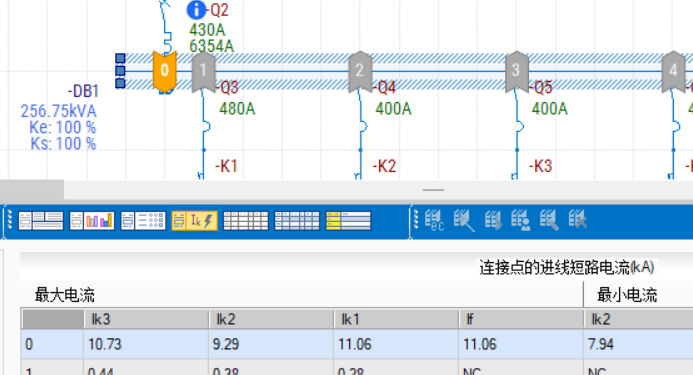Click the horizontal pane splitter handle

click(433, 190)
